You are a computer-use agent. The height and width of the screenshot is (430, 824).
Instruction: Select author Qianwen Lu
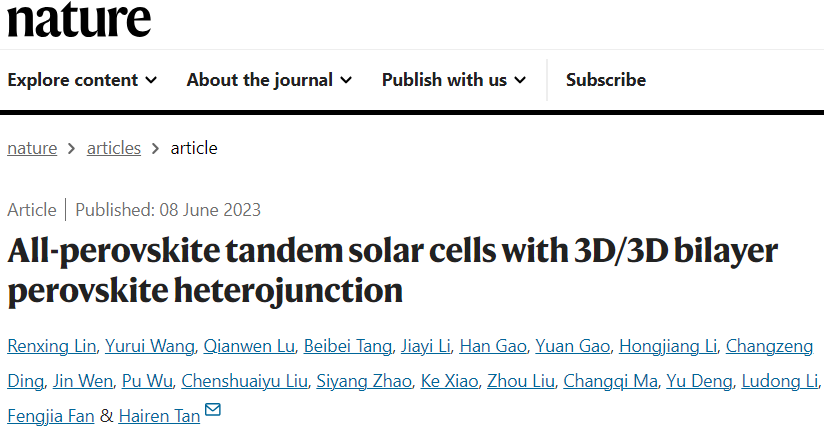[x=249, y=346]
